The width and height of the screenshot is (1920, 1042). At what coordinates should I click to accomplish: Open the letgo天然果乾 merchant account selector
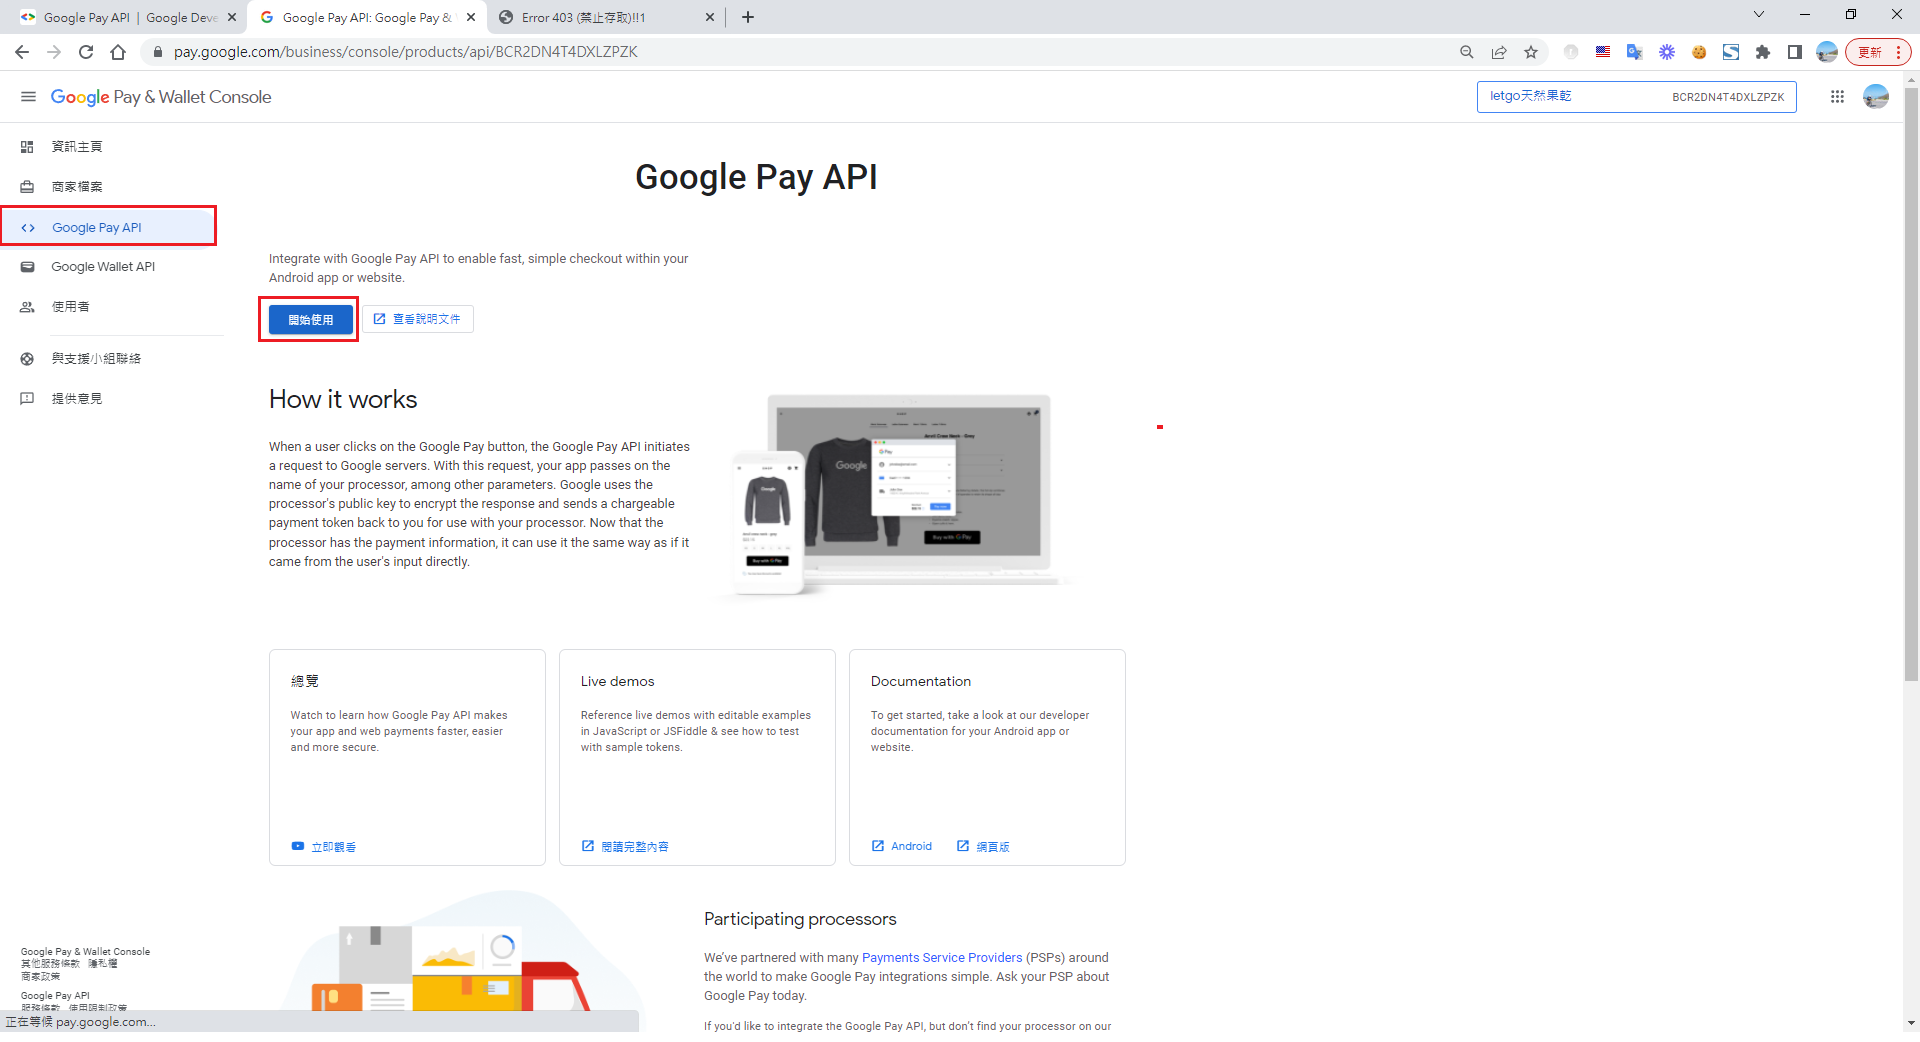click(1636, 97)
